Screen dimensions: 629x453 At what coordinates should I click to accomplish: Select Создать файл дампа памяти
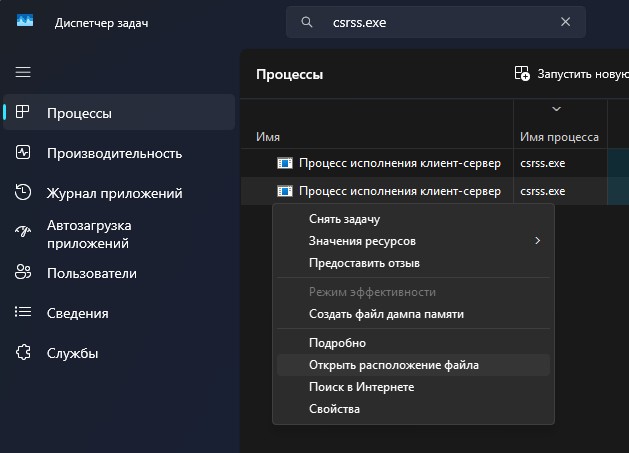point(413,314)
